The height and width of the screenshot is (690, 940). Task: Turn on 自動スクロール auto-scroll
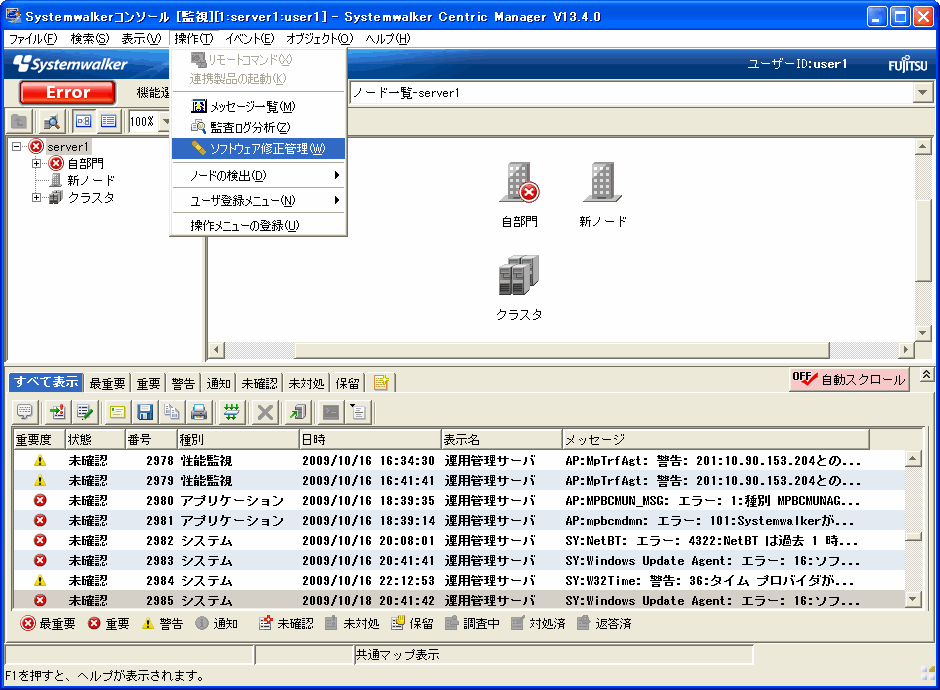click(848, 380)
